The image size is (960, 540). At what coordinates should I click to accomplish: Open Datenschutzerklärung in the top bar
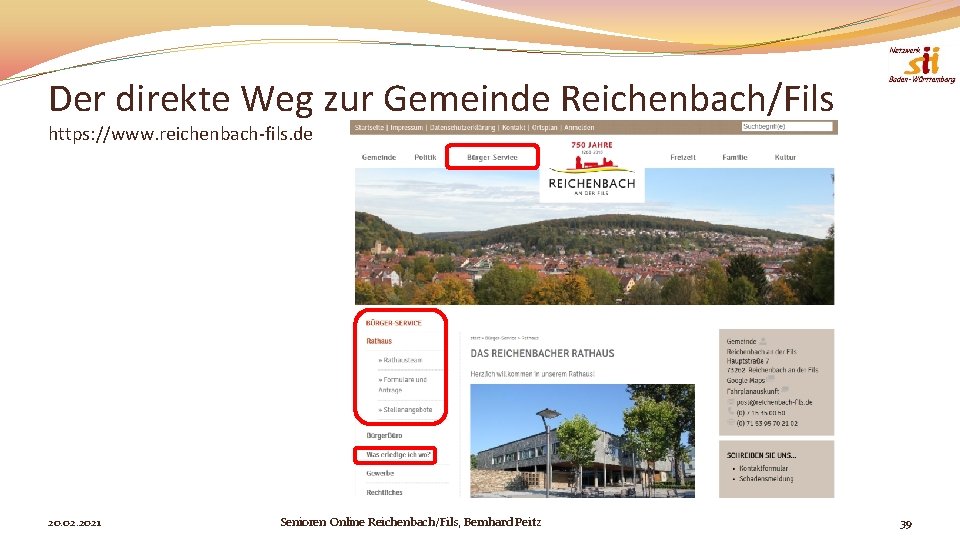pos(462,127)
